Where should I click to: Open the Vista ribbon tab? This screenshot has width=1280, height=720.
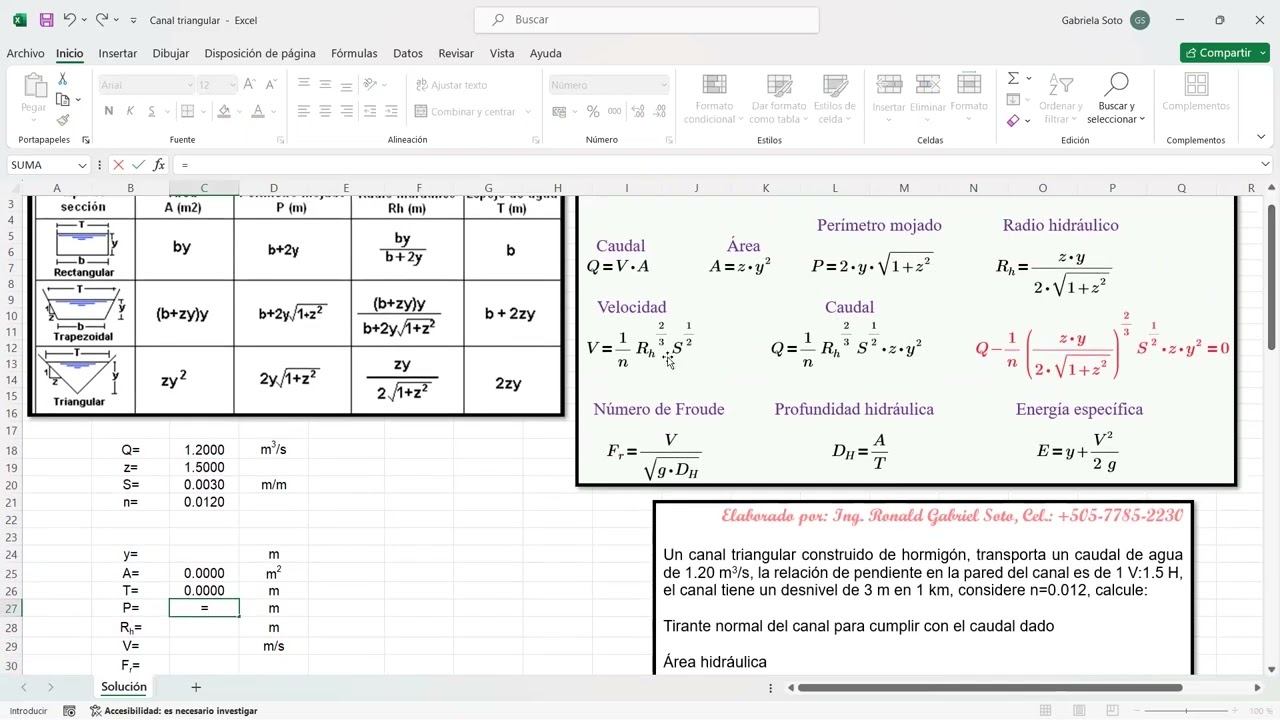pos(502,53)
